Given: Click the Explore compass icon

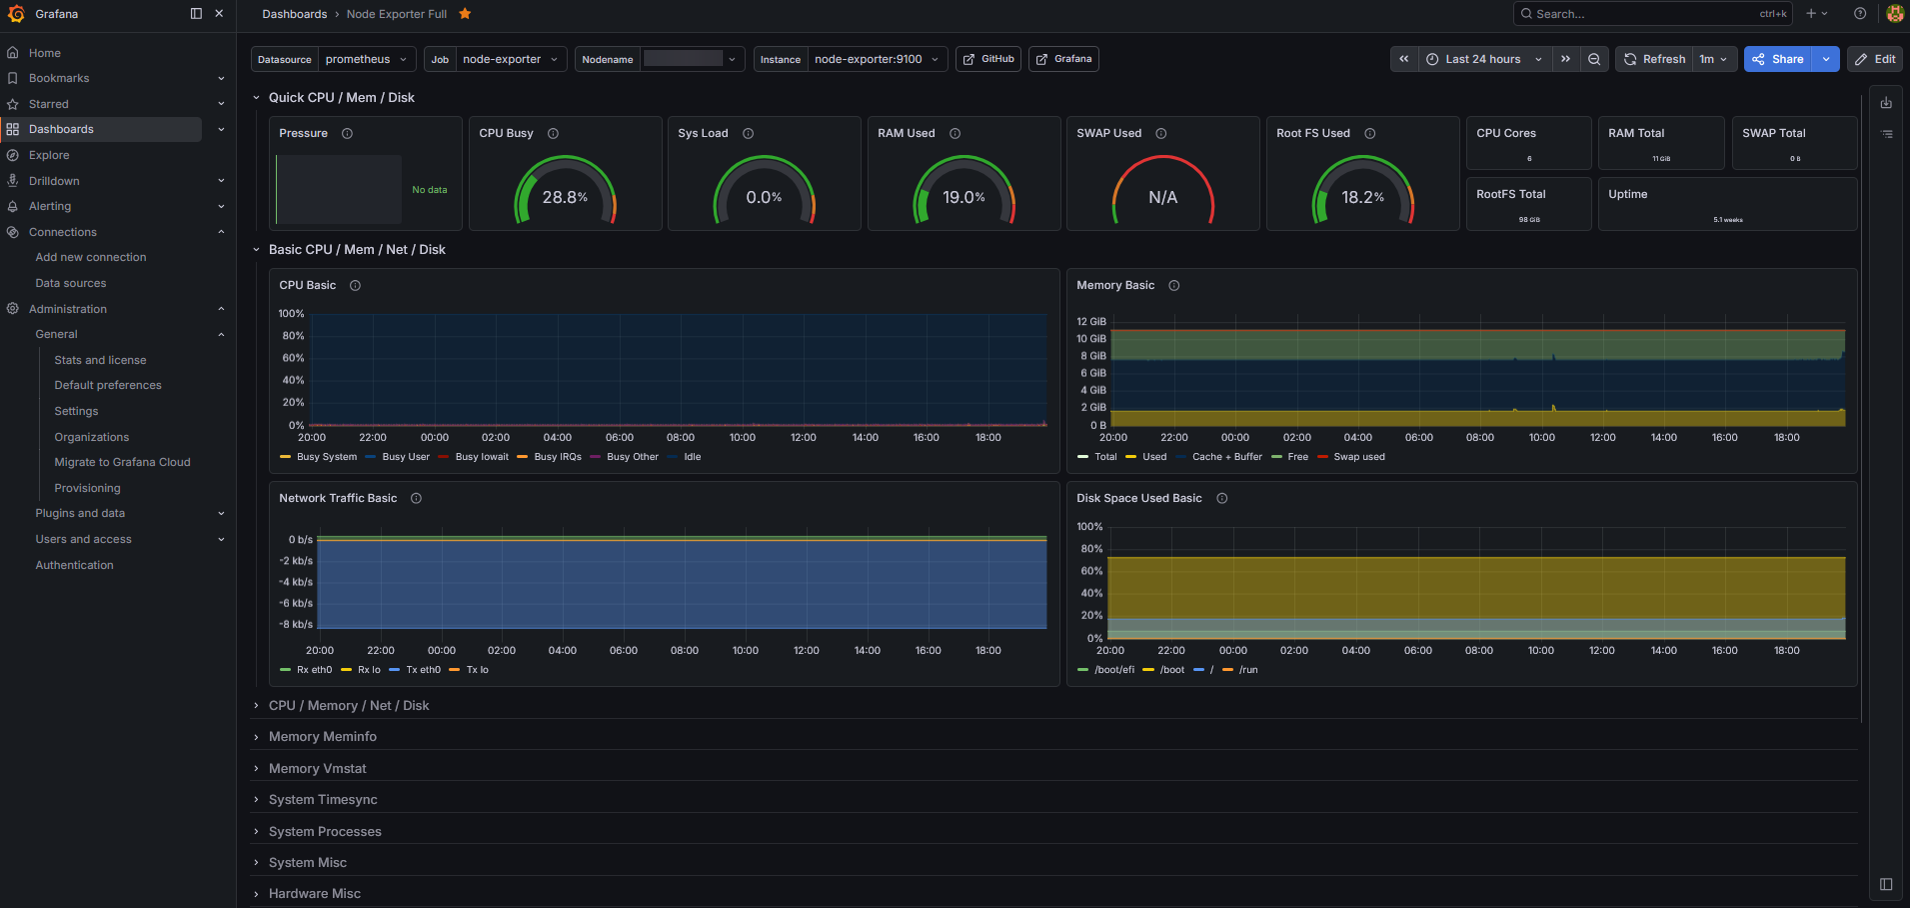Looking at the screenshot, I should coord(13,155).
